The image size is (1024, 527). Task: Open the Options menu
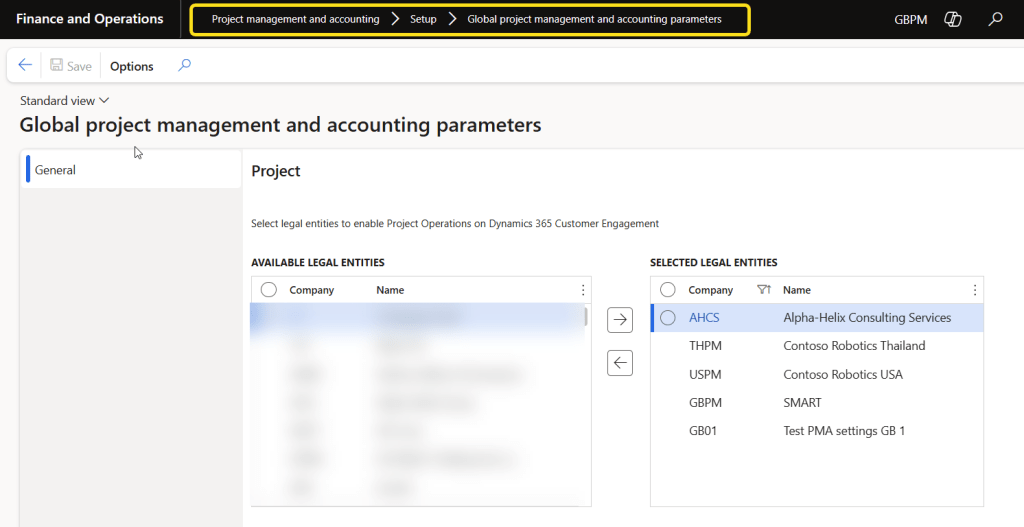pos(132,66)
